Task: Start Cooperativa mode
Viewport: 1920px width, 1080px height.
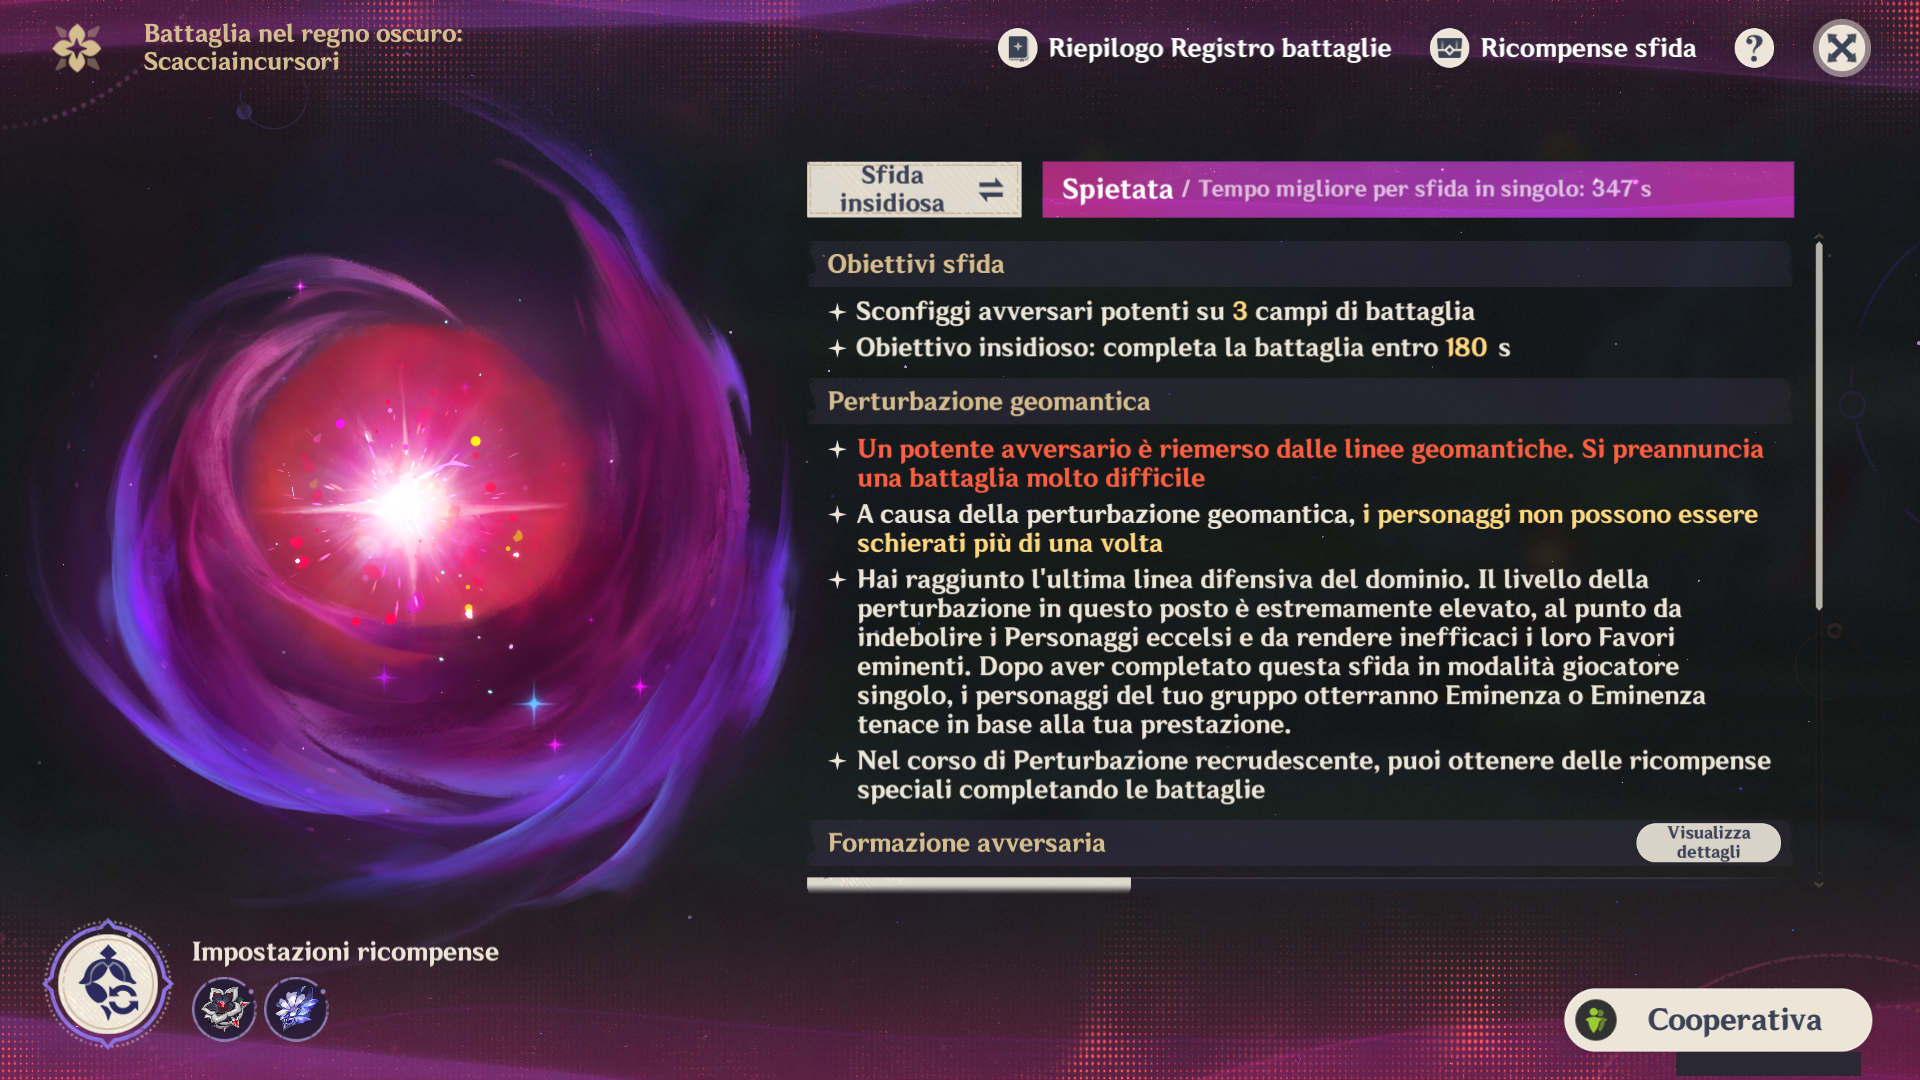Action: (x=1718, y=1020)
